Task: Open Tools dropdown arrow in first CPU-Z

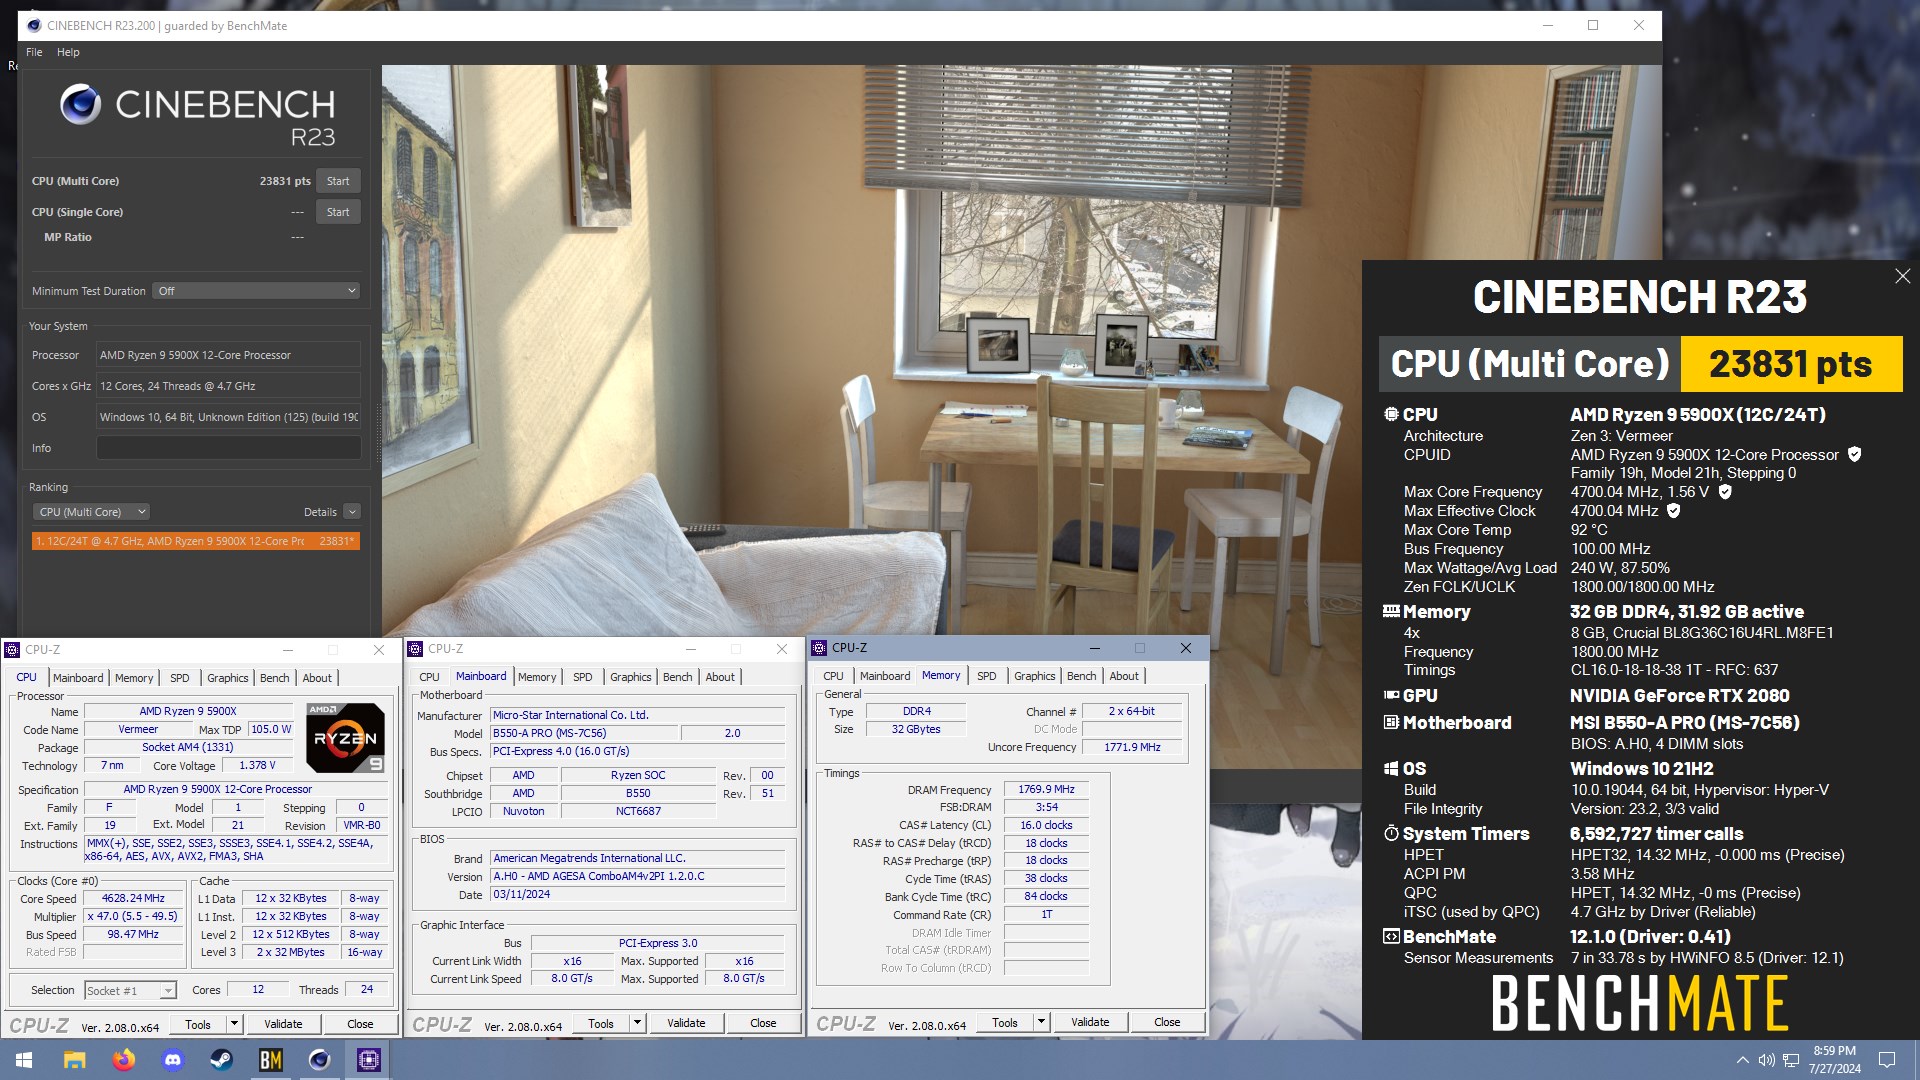Action: pos(234,1024)
